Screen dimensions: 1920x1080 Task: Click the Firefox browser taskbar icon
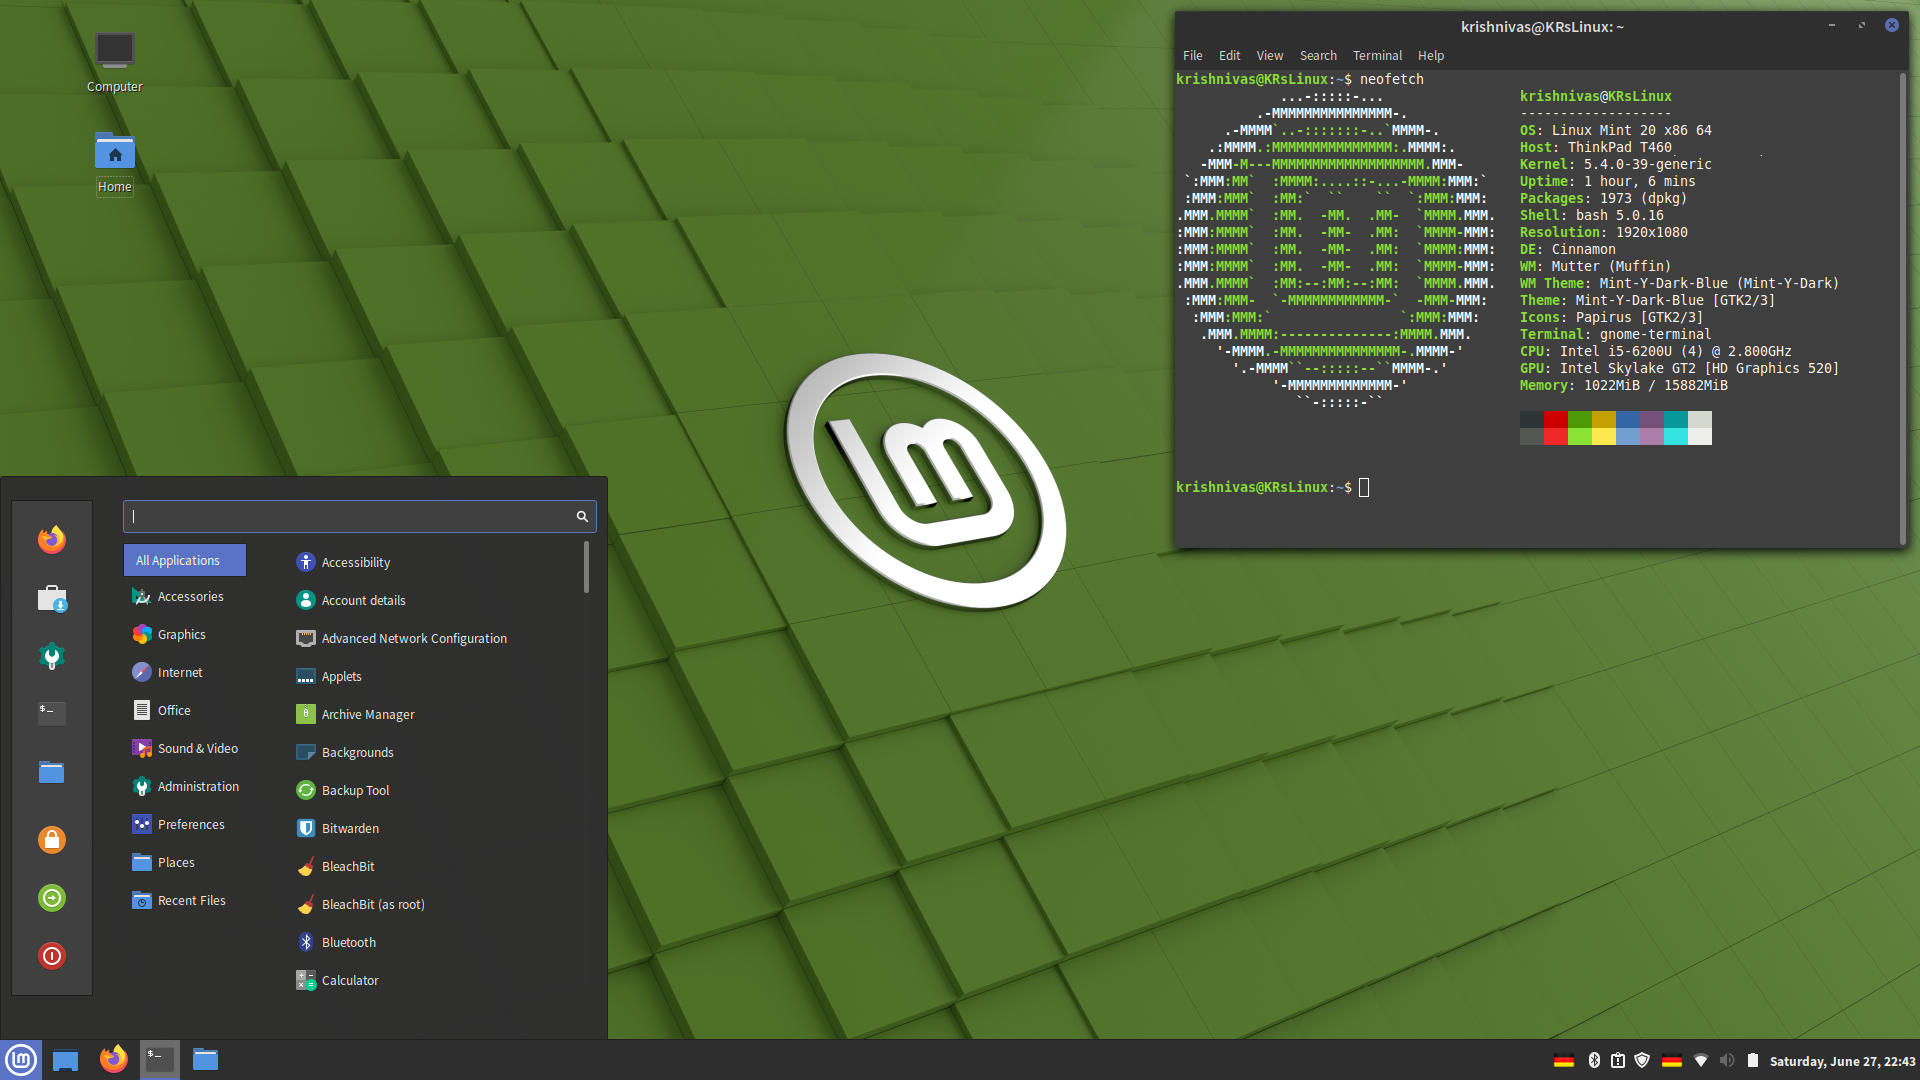point(112,1059)
